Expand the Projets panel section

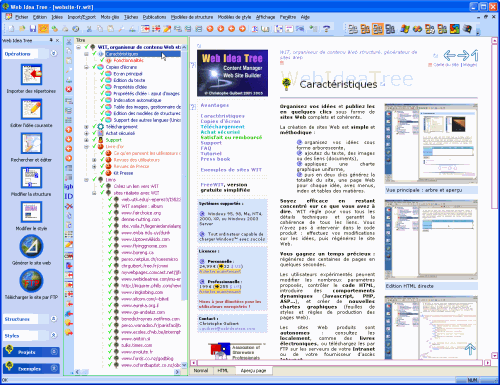coord(54,352)
